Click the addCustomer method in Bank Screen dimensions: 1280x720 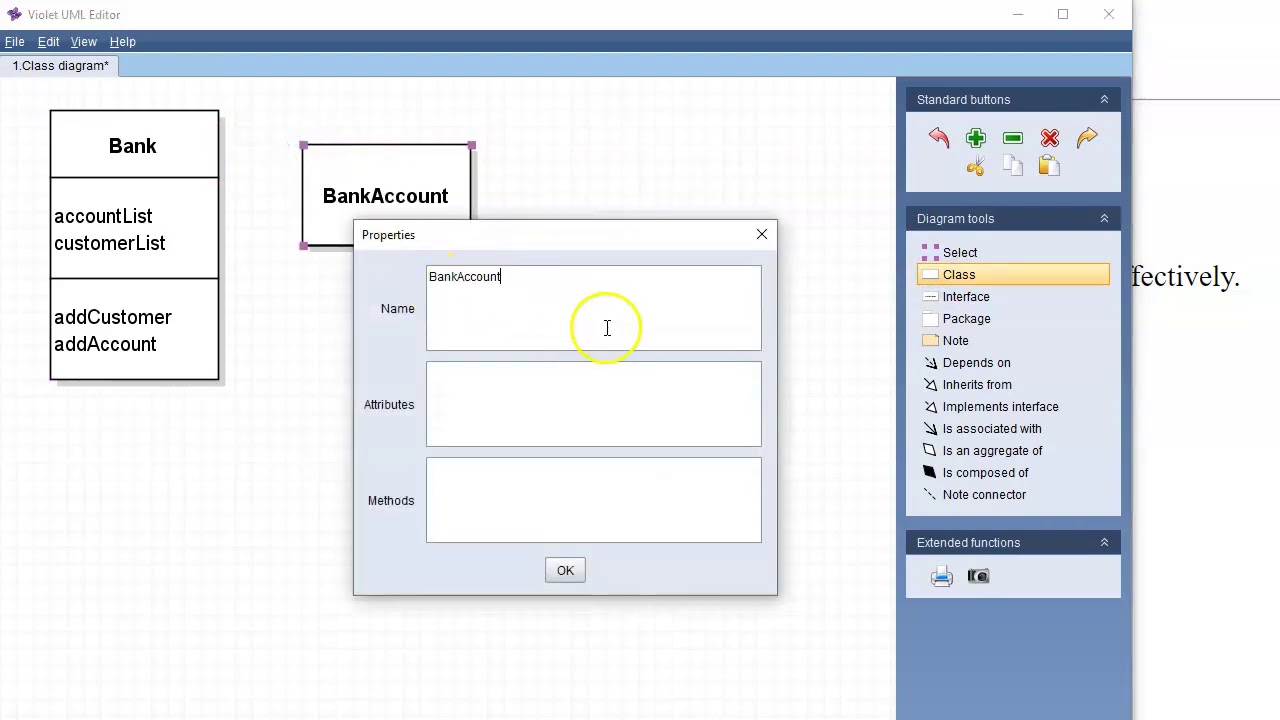coord(113,317)
